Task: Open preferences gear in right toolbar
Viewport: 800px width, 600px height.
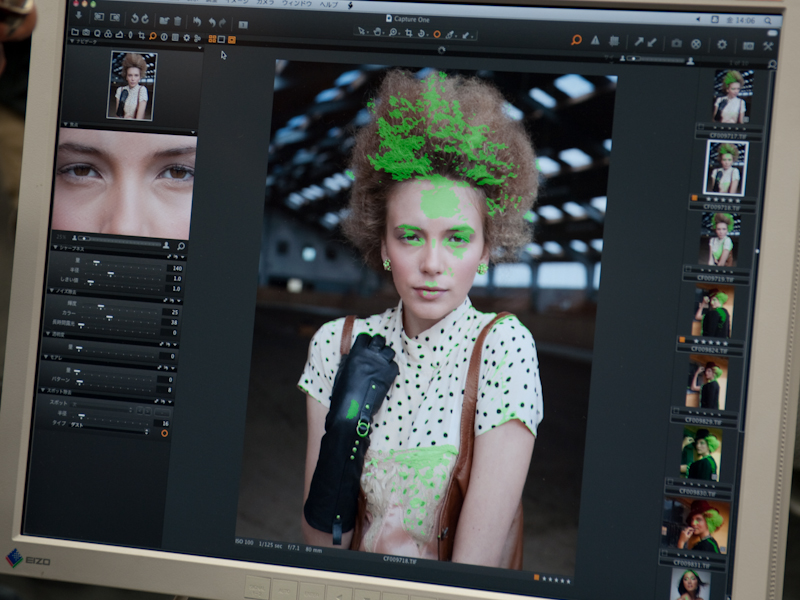Action: 721,44
